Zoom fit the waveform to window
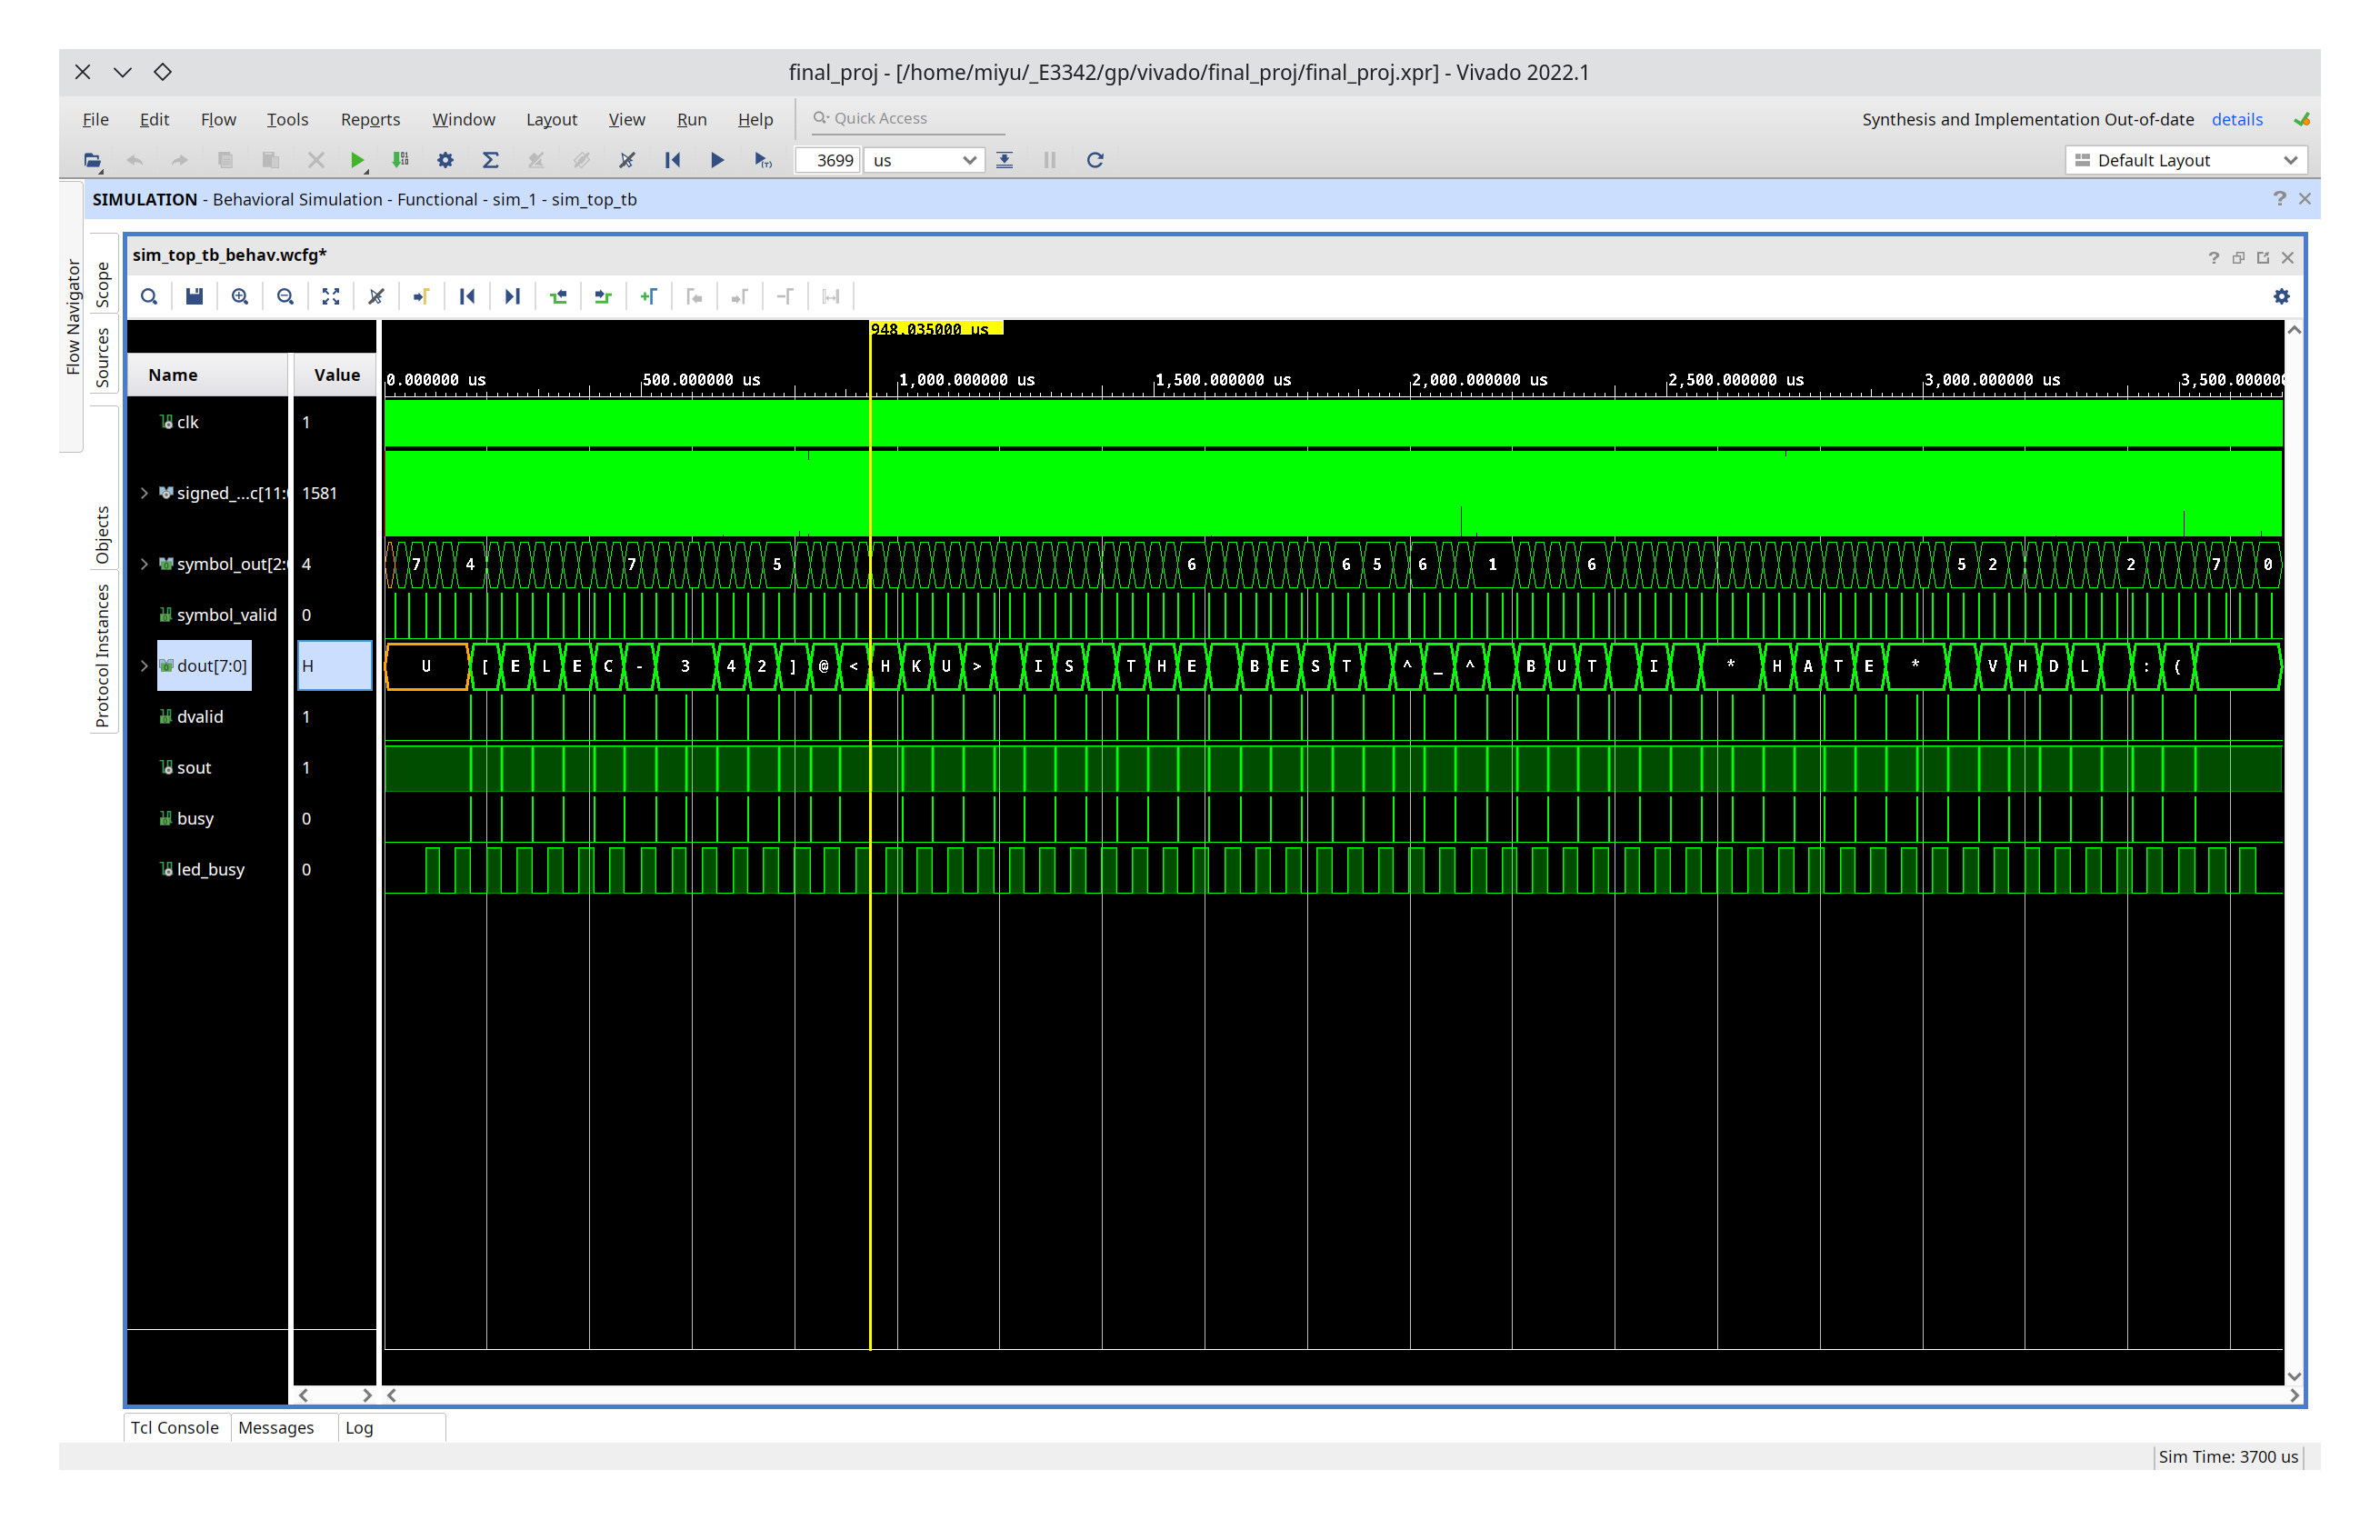This screenshot has width=2380, height=1540. click(x=331, y=296)
